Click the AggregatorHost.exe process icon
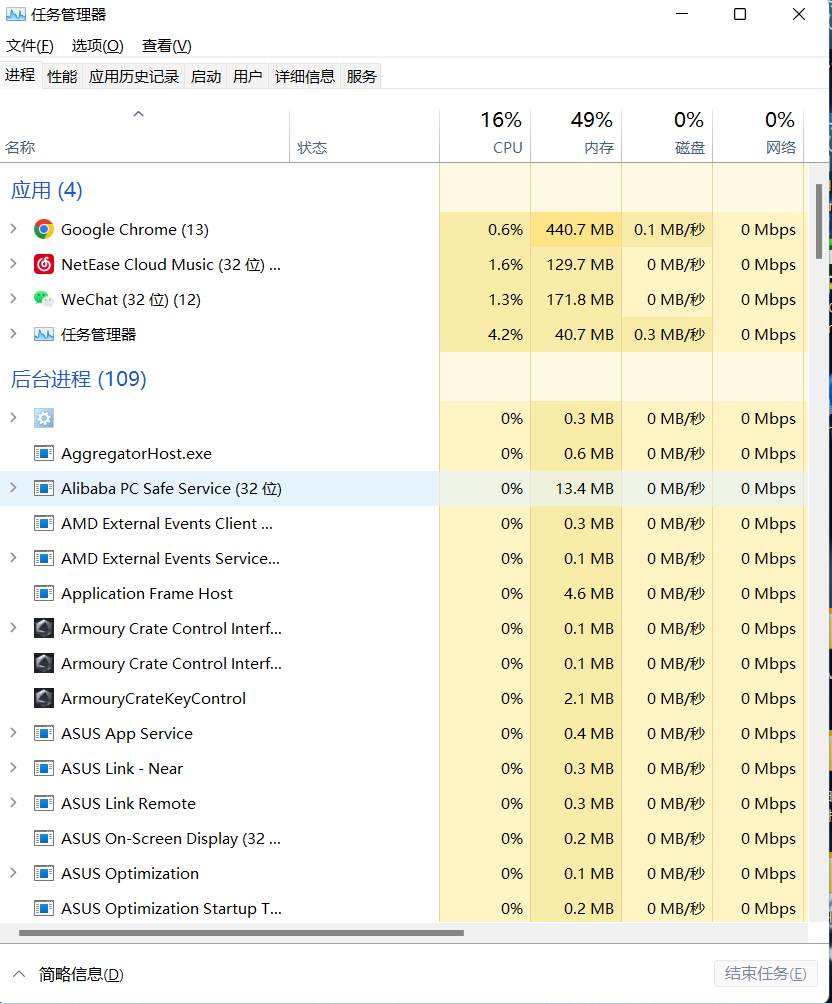This screenshot has height=1004, width=832. pos(44,453)
